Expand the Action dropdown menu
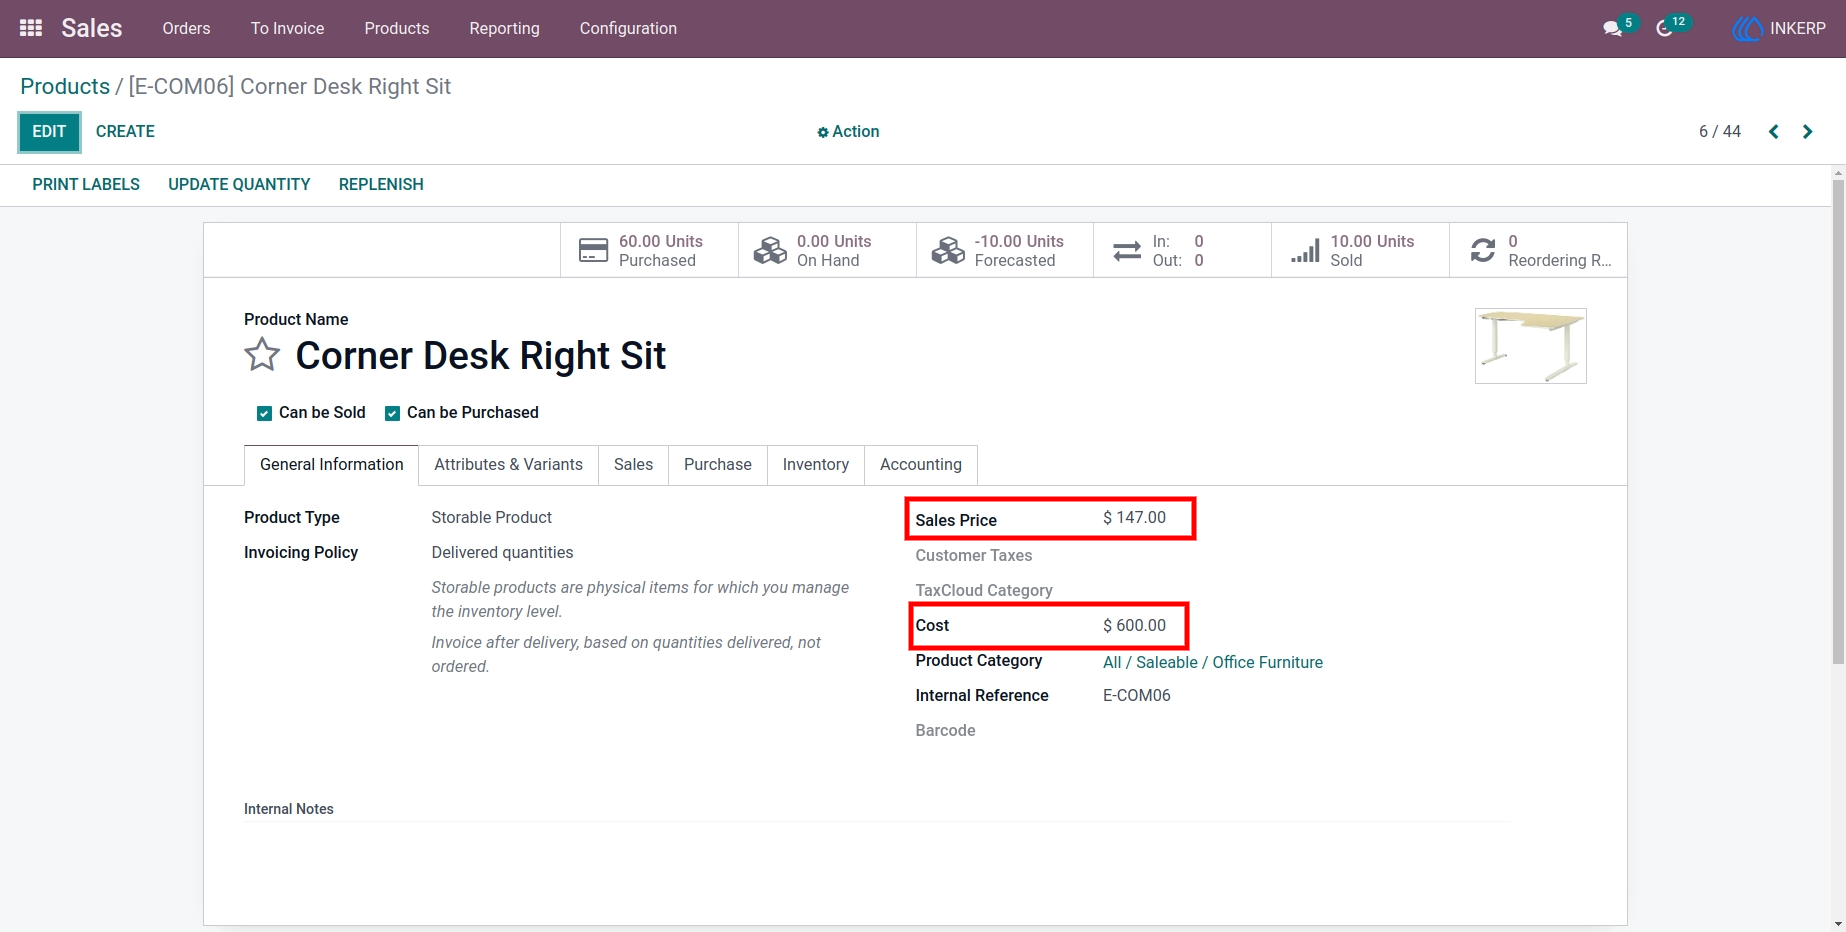 (848, 131)
